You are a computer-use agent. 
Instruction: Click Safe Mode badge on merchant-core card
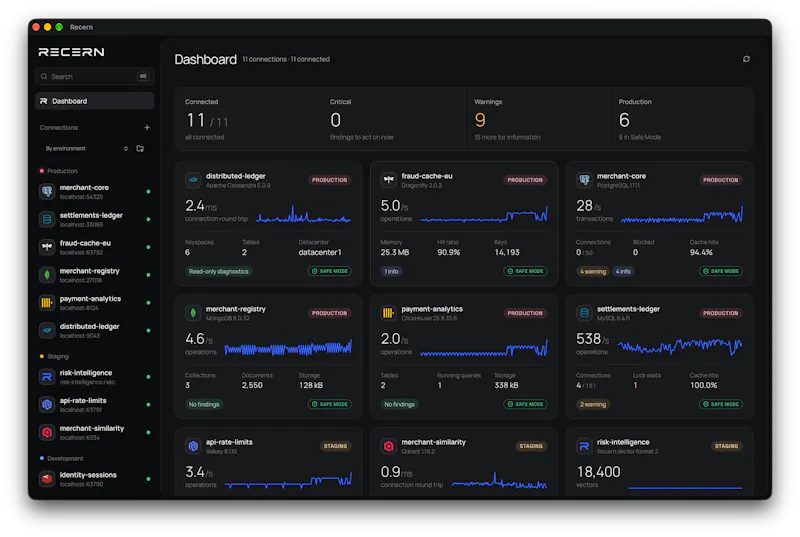point(720,271)
